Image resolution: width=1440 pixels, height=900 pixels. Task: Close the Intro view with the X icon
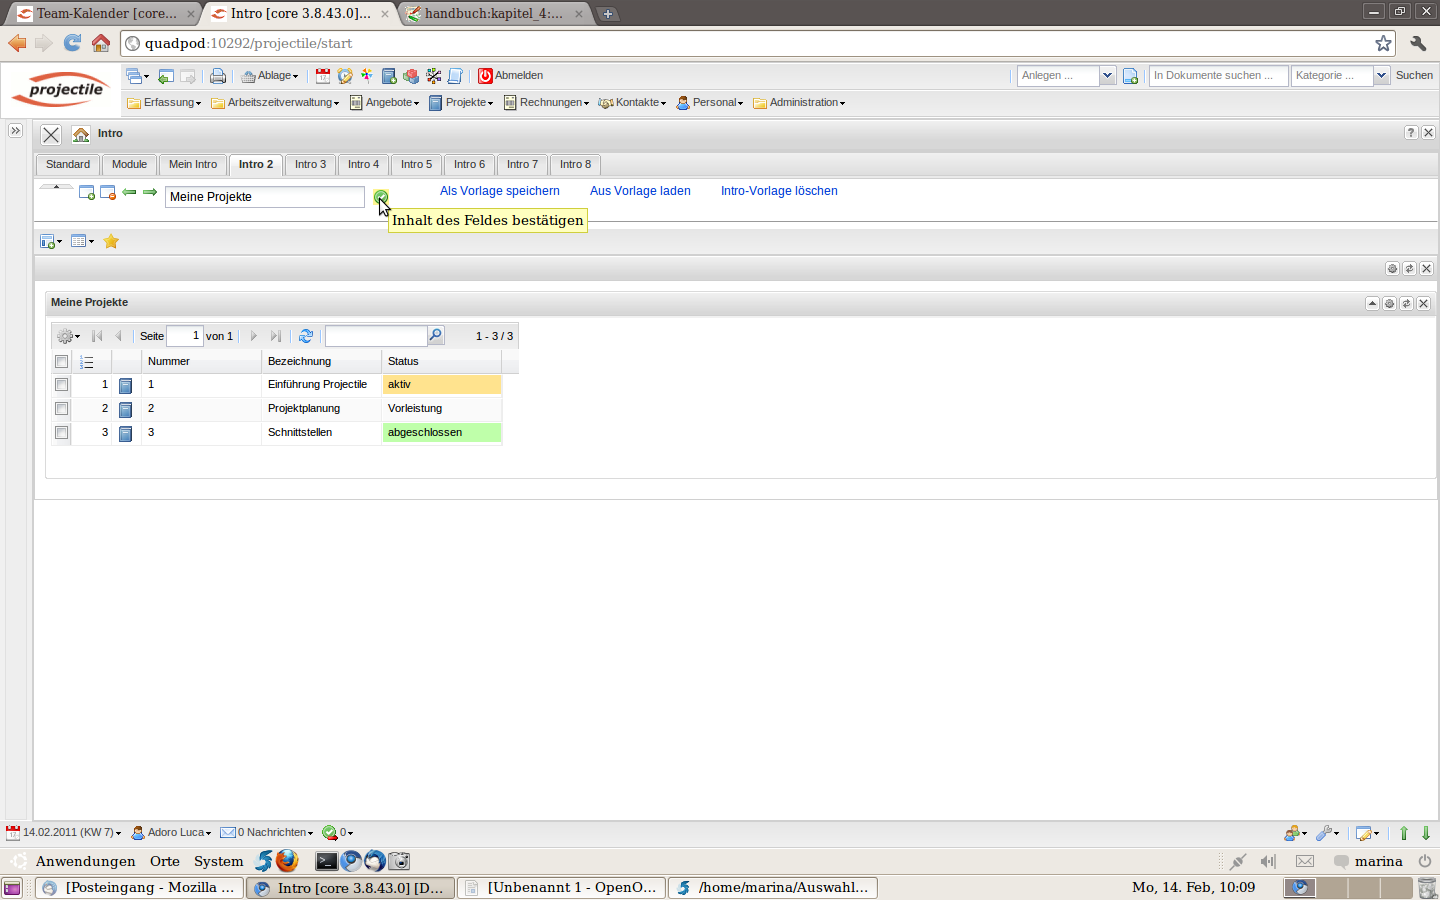click(x=51, y=134)
